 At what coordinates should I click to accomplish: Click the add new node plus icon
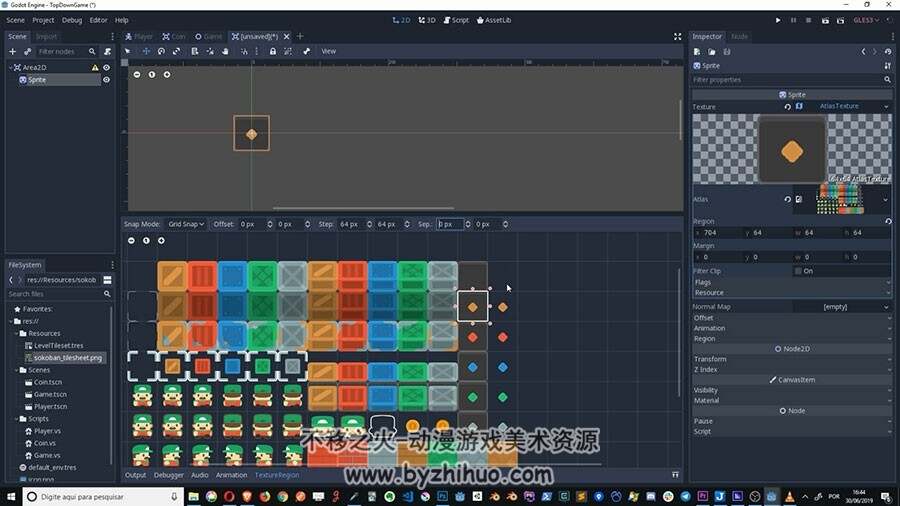(12, 52)
